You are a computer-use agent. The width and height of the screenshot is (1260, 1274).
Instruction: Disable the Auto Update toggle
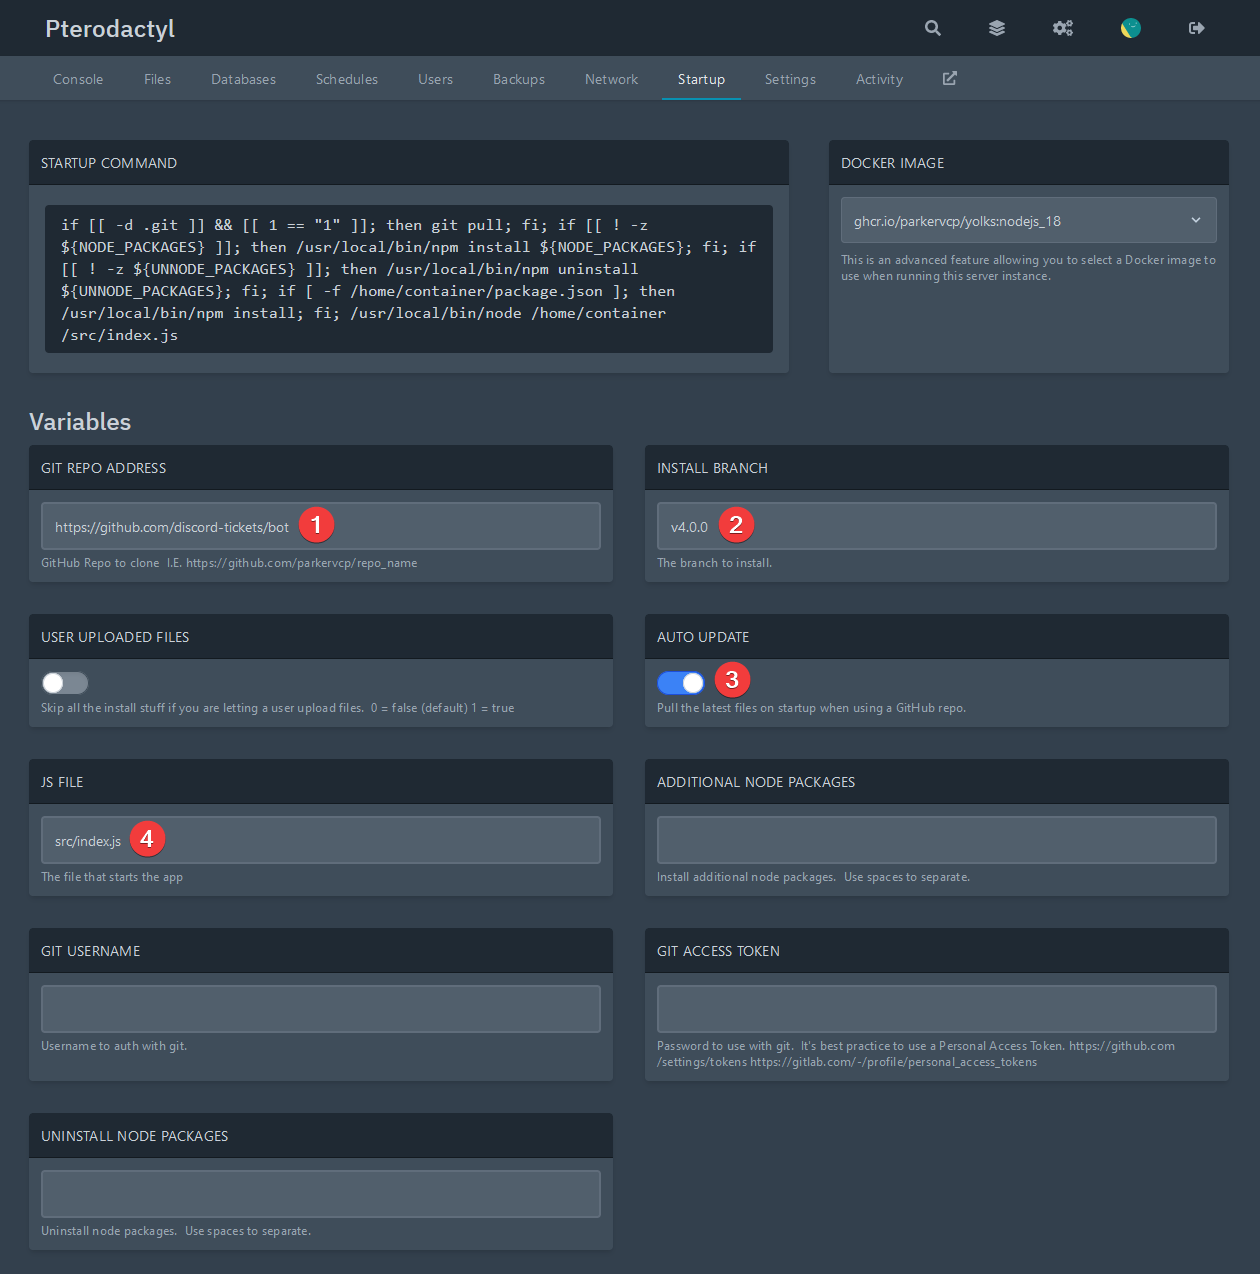(681, 682)
